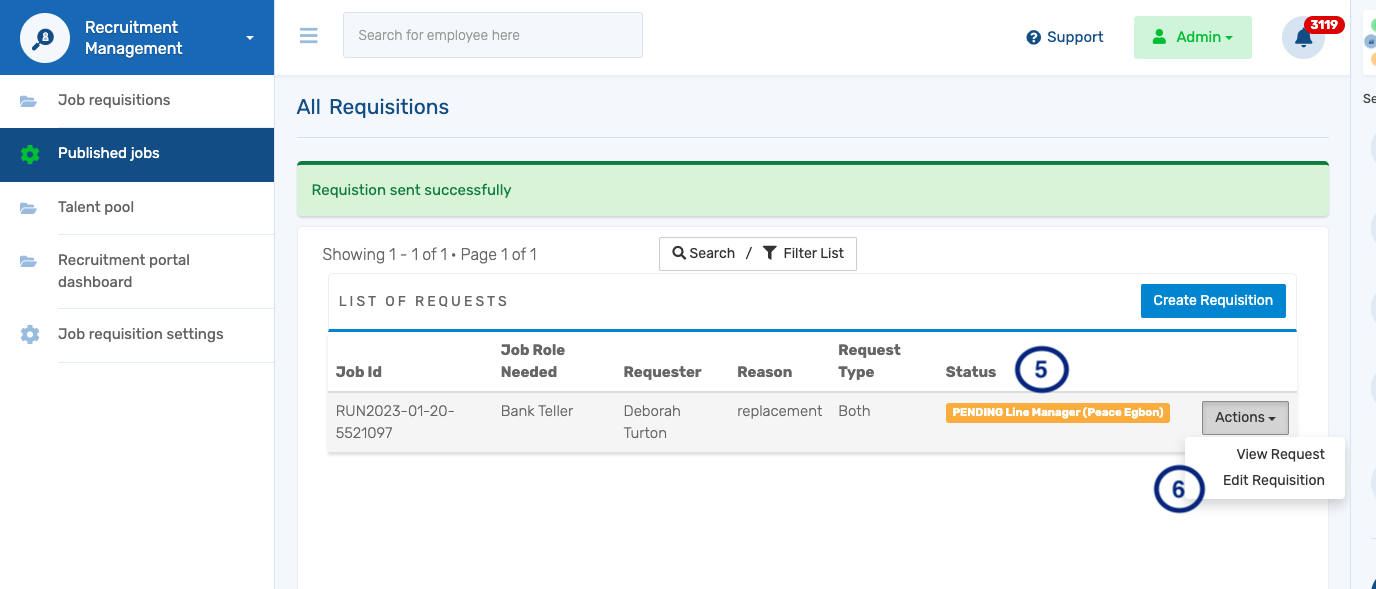Click the Support question mark icon

click(x=1033, y=37)
